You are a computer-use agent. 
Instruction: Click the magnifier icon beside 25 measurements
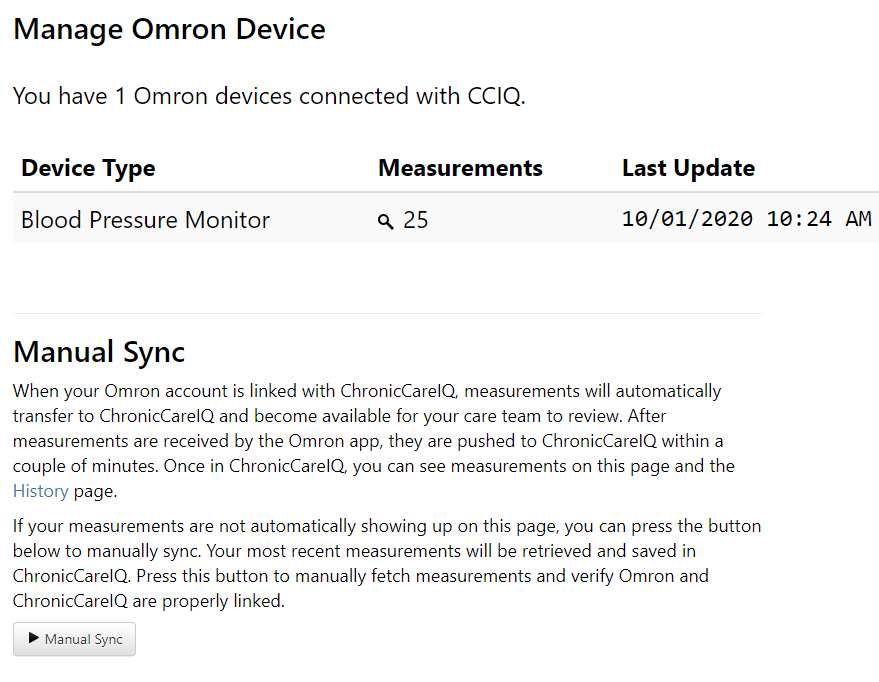385,221
